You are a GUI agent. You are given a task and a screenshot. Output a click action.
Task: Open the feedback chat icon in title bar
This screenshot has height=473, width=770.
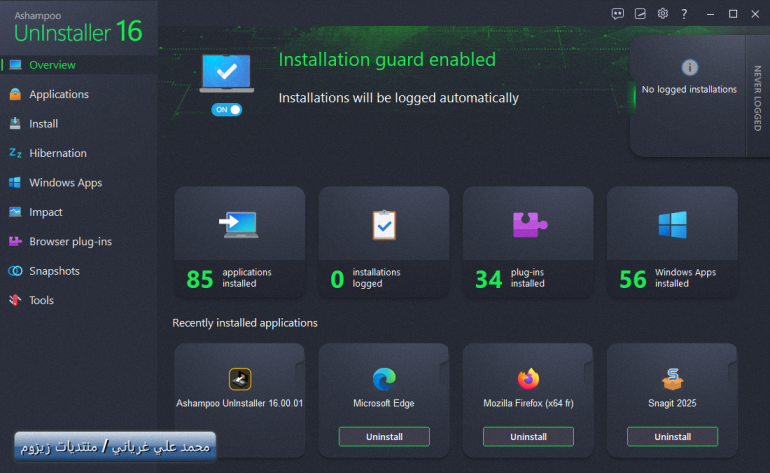point(618,14)
